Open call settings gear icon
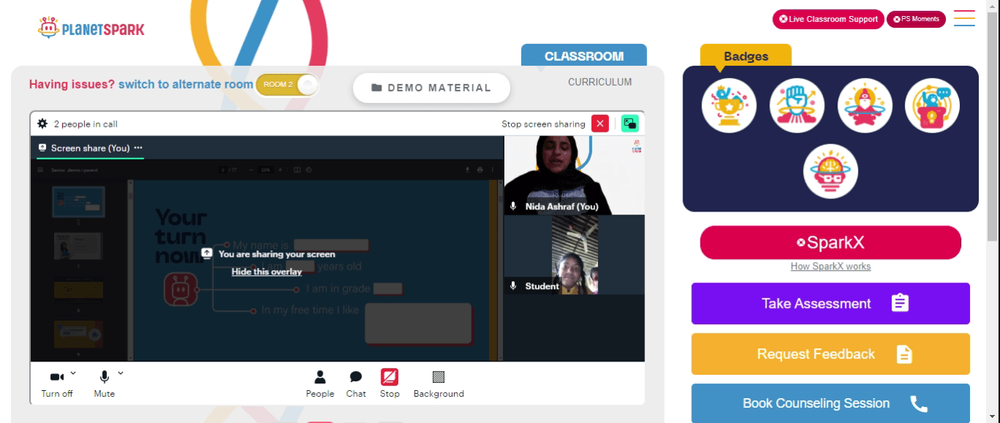This screenshot has width=1000, height=423. pyautogui.click(x=43, y=124)
